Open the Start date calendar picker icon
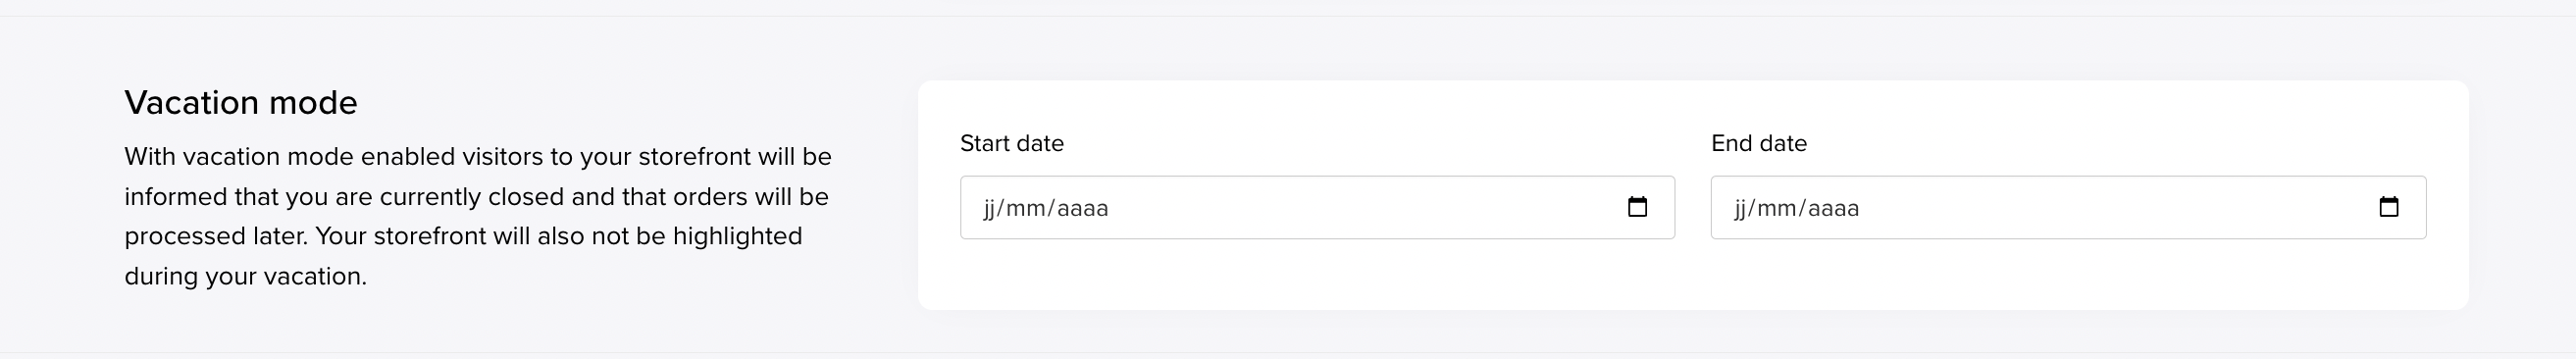2576x359 pixels. click(x=1637, y=207)
